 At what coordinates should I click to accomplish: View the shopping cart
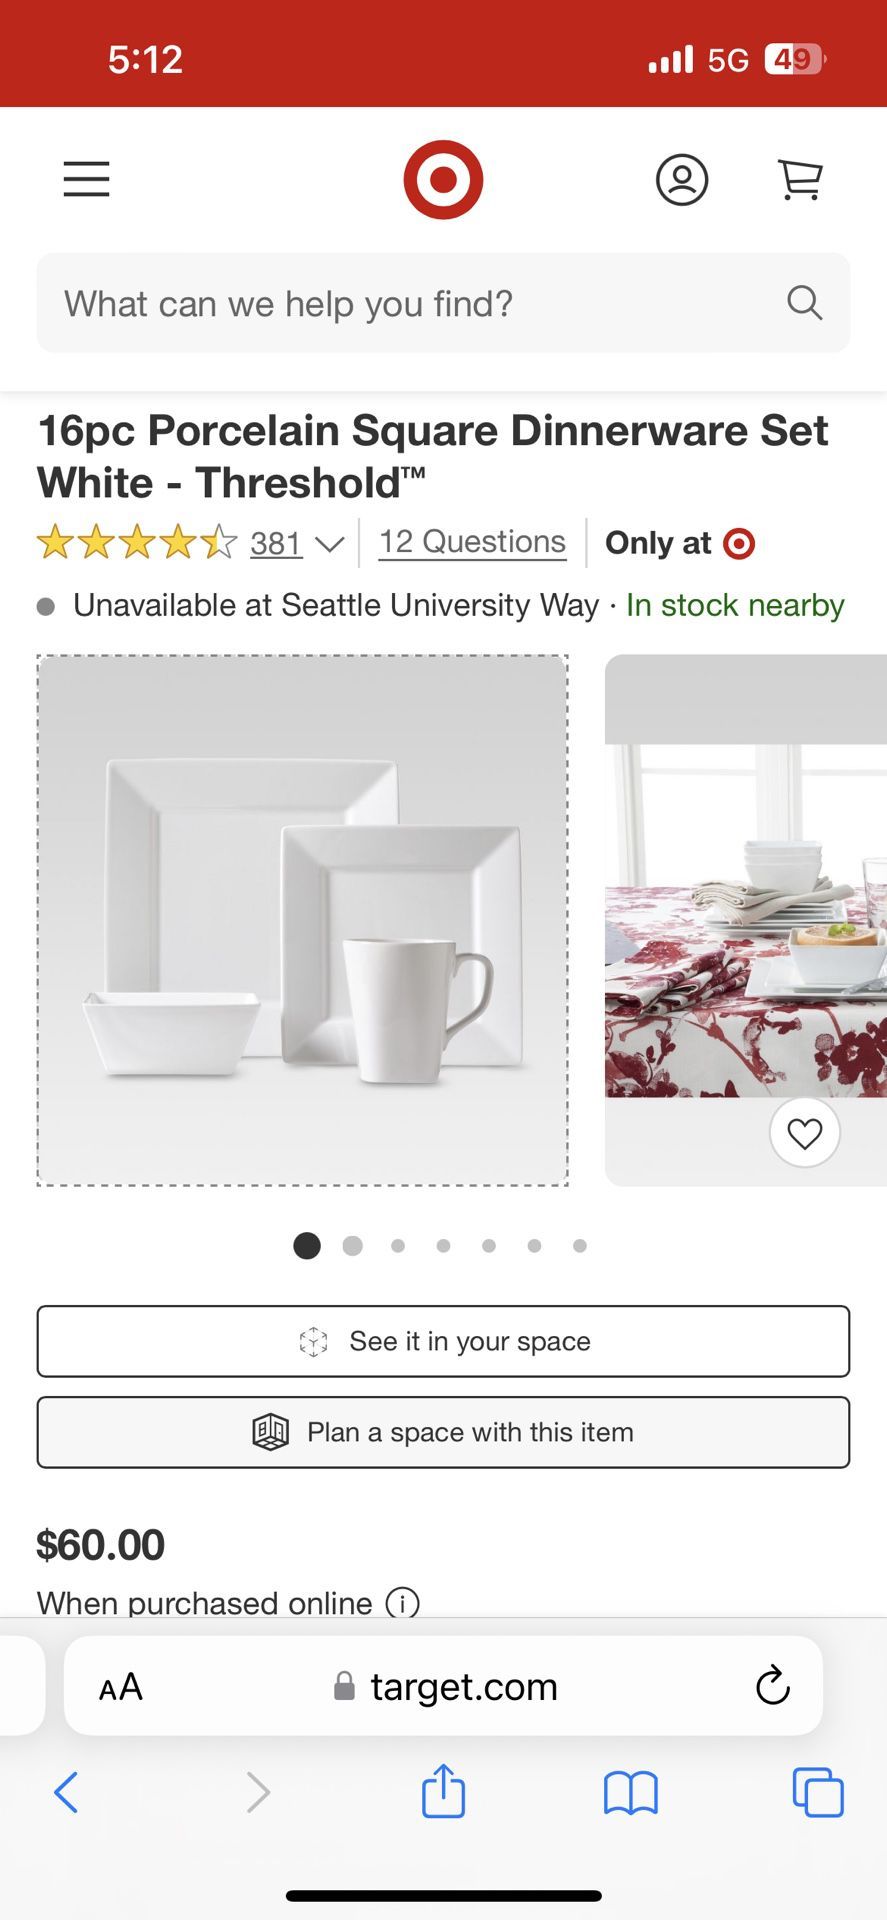point(800,180)
